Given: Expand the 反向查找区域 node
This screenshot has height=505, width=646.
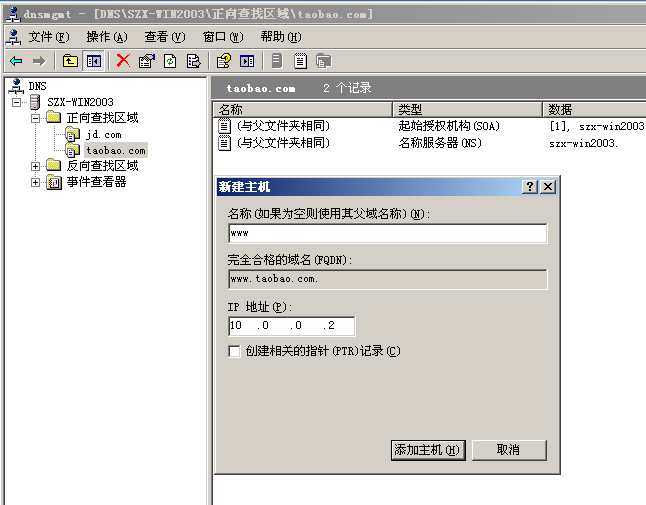Looking at the screenshot, I should click(35, 166).
